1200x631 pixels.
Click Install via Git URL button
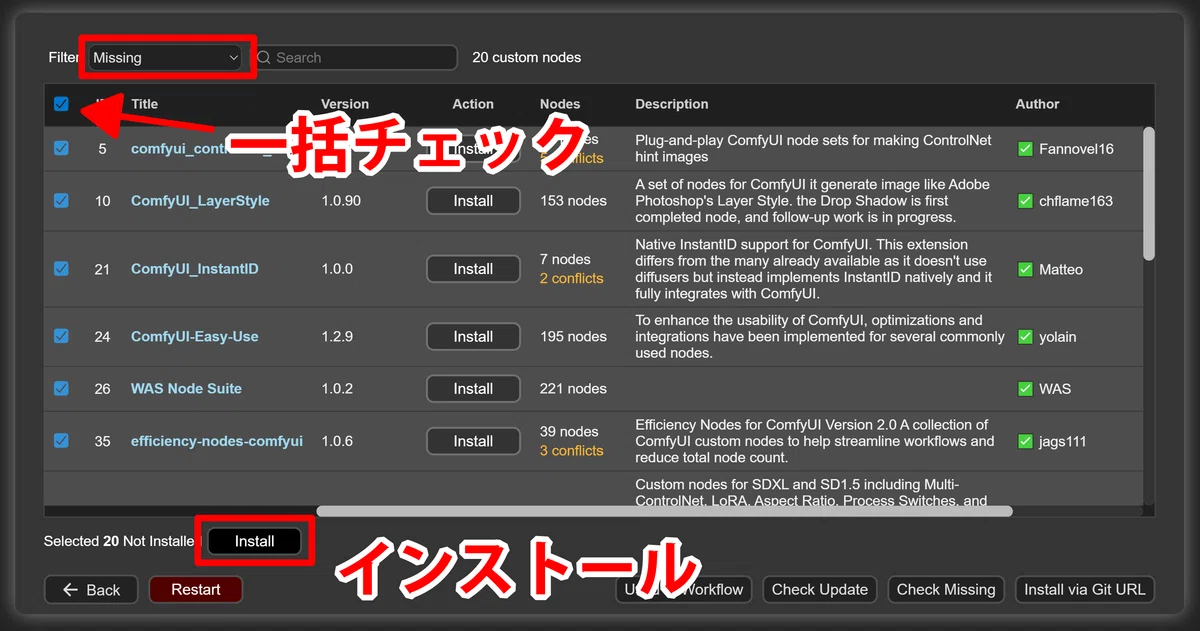click(x=1085, y=590)
